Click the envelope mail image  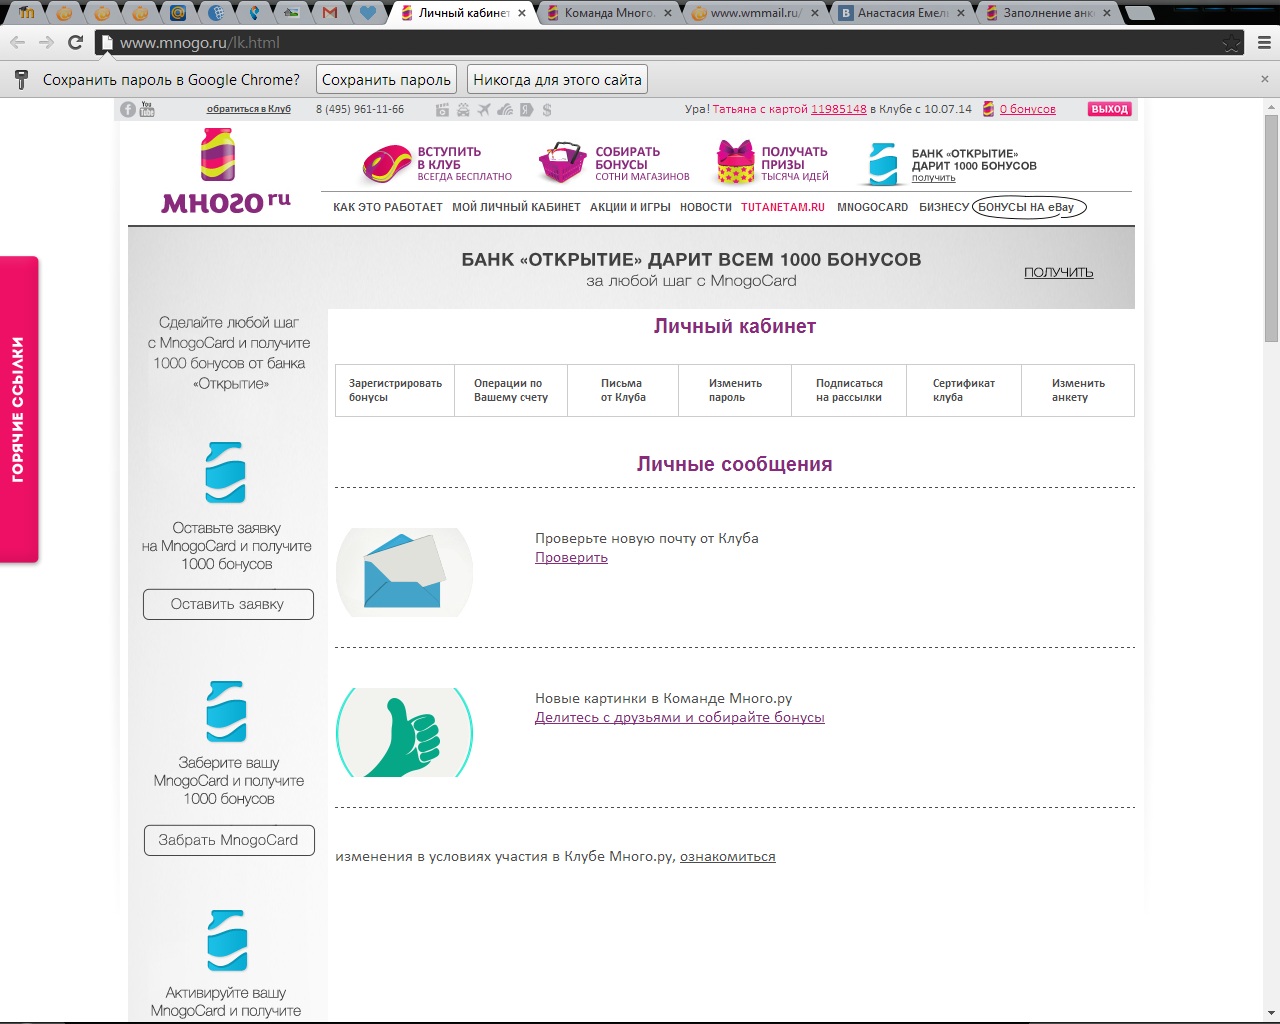(405, 572)
